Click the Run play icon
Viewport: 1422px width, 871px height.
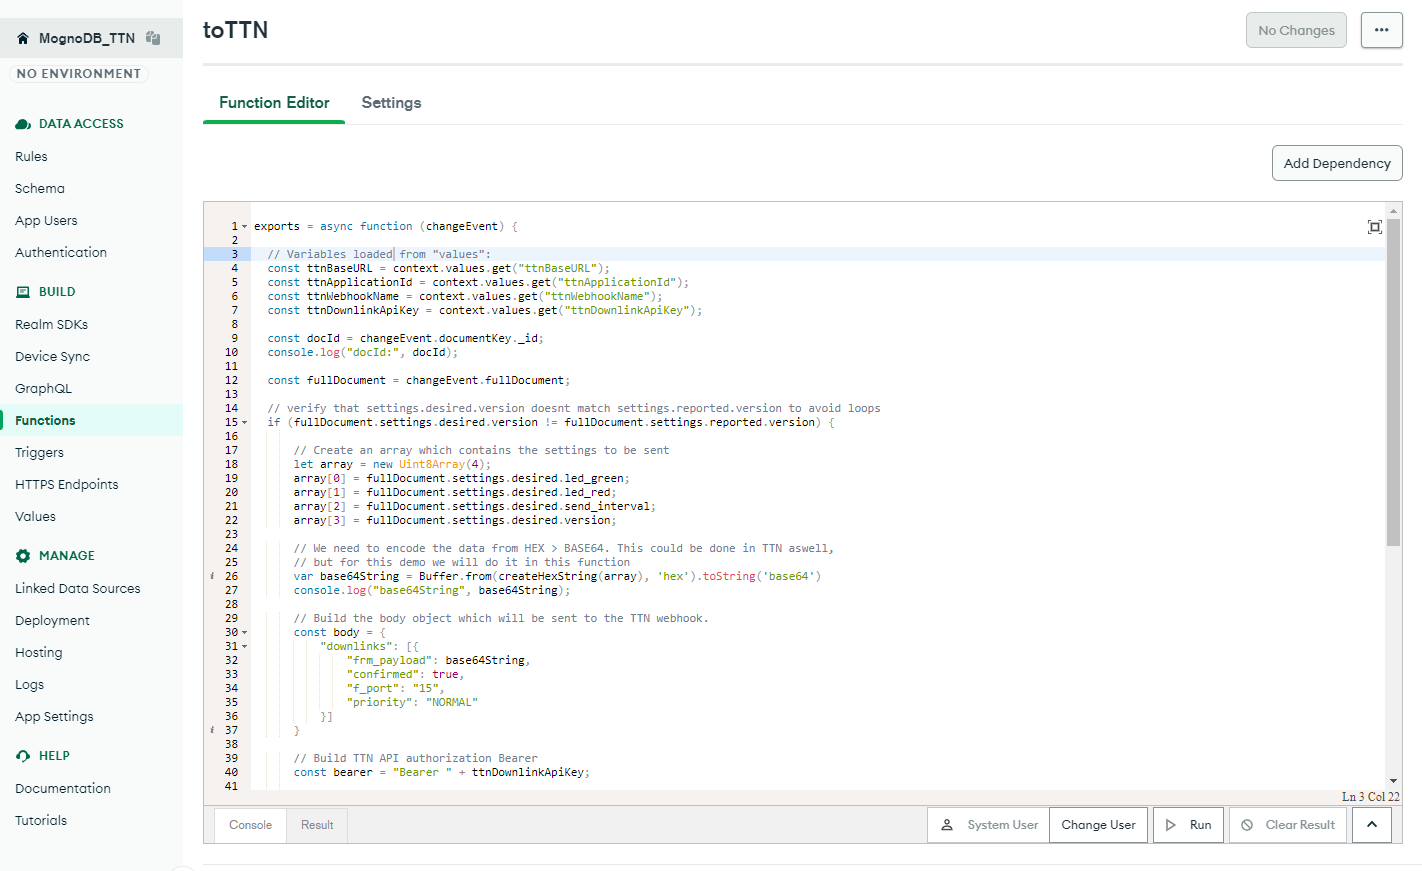point(1171,825)
